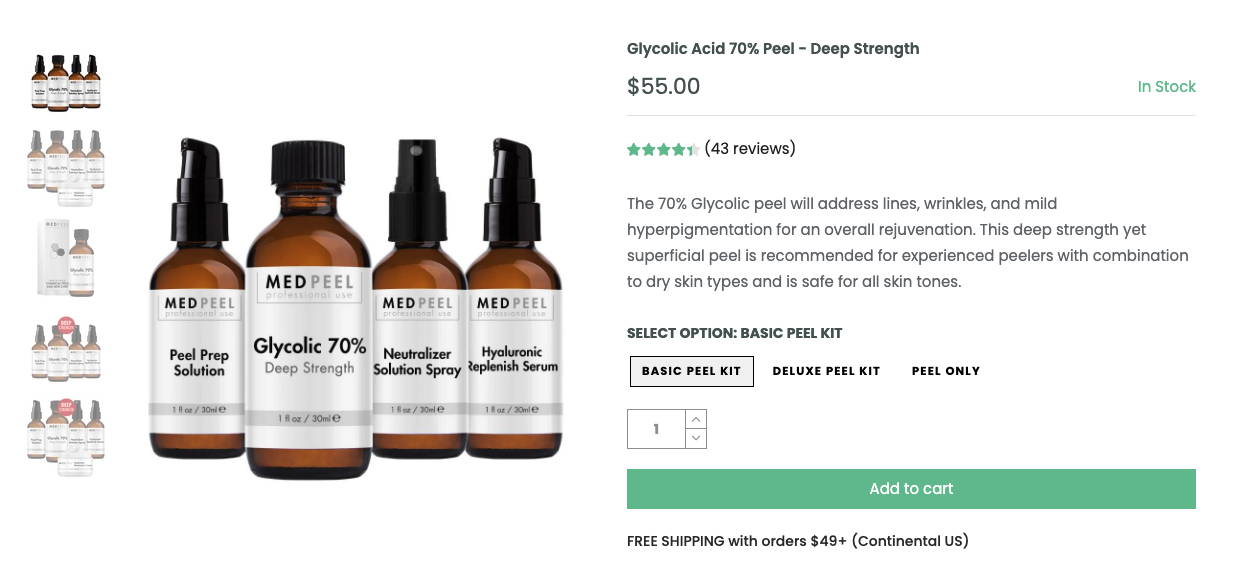The image size is (1236, 578).
Task: Select the DELUXE PEEL KIT option
Action: coord(826,370)
